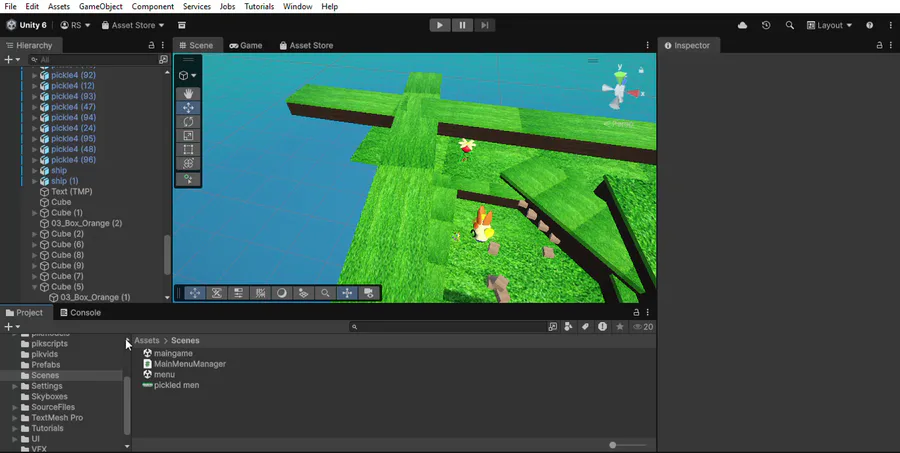Viewport: 900px width, 453px height.
Task: Toggle the Scene gizmo rotation lock
Action: tap(641, 70)
